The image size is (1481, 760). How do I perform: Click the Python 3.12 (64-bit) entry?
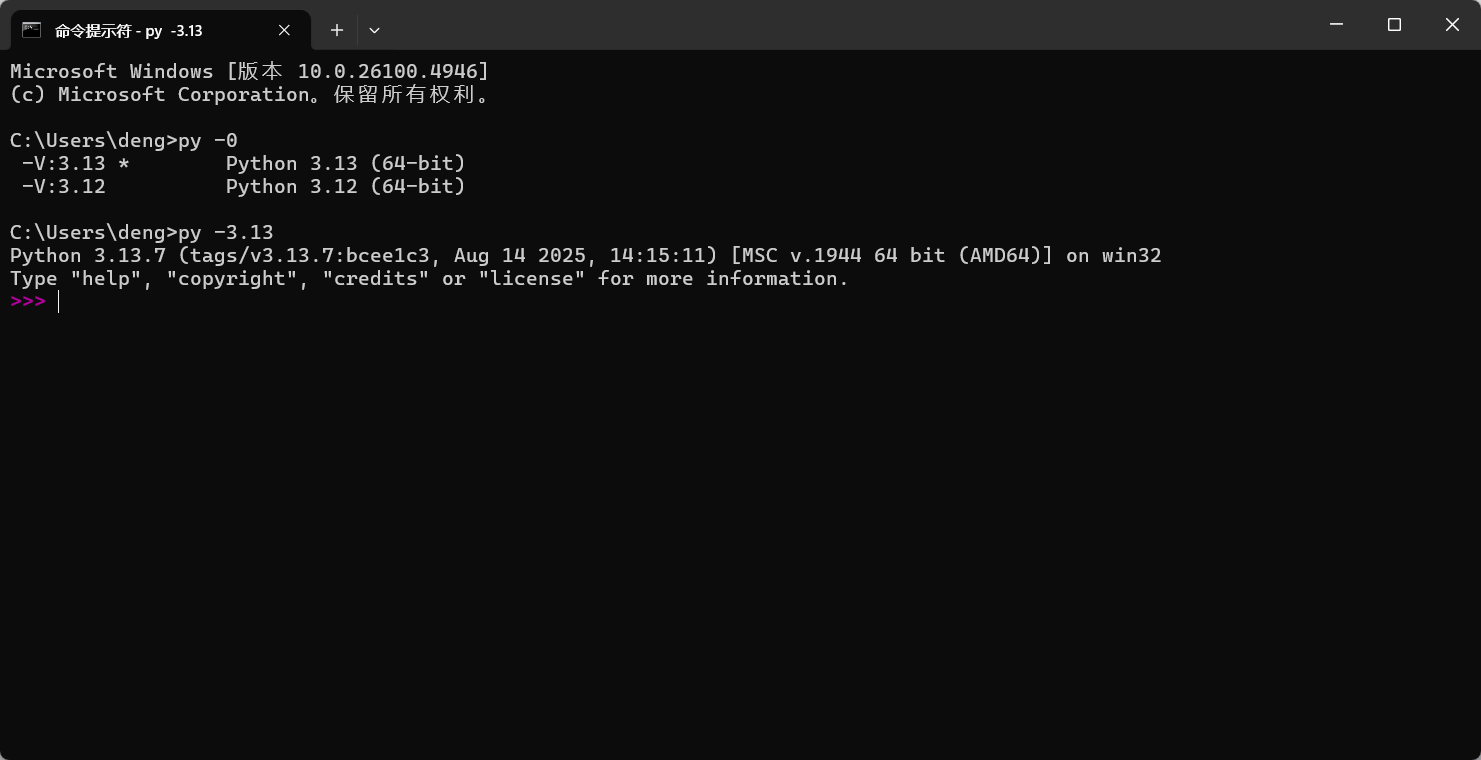click(x=346, y=186)
